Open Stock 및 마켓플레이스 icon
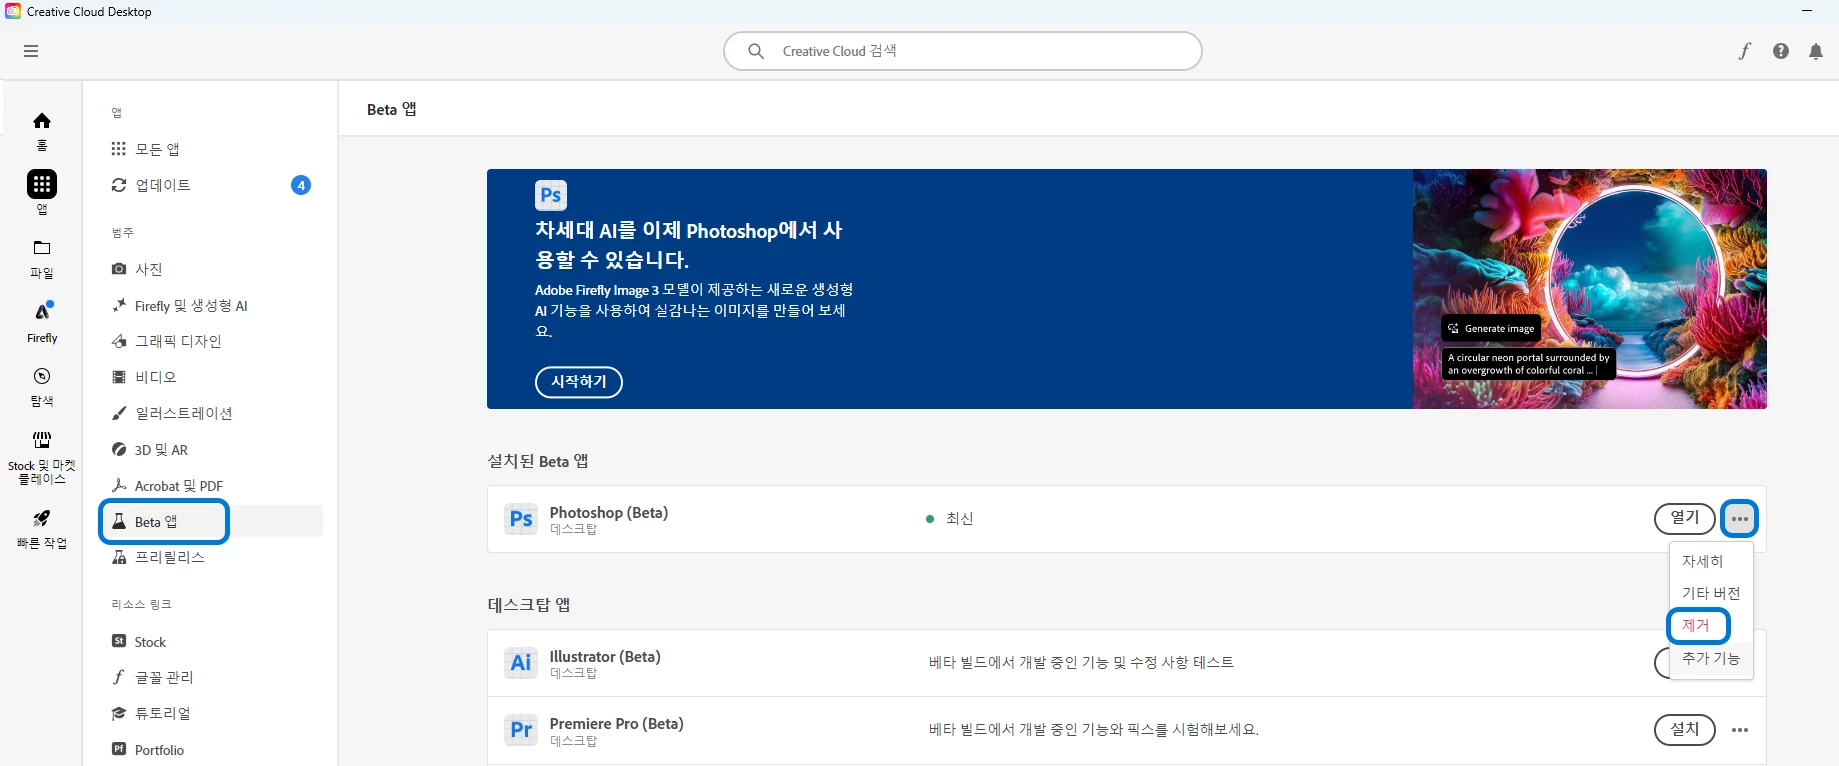Viewport: 1839px width, 766px height. [42, 440]
